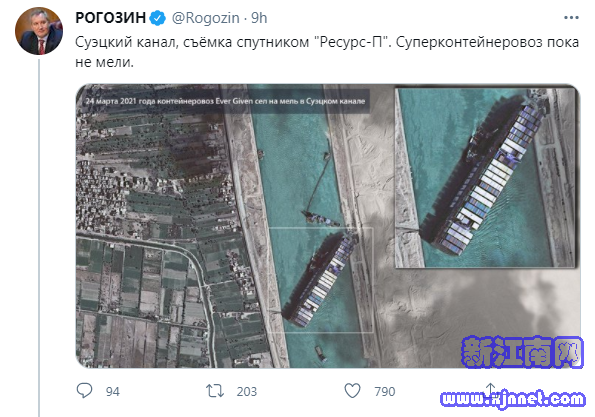Click the РОГОЗИН display name
This screenshot has width=595, height=417.
(111, 18)
